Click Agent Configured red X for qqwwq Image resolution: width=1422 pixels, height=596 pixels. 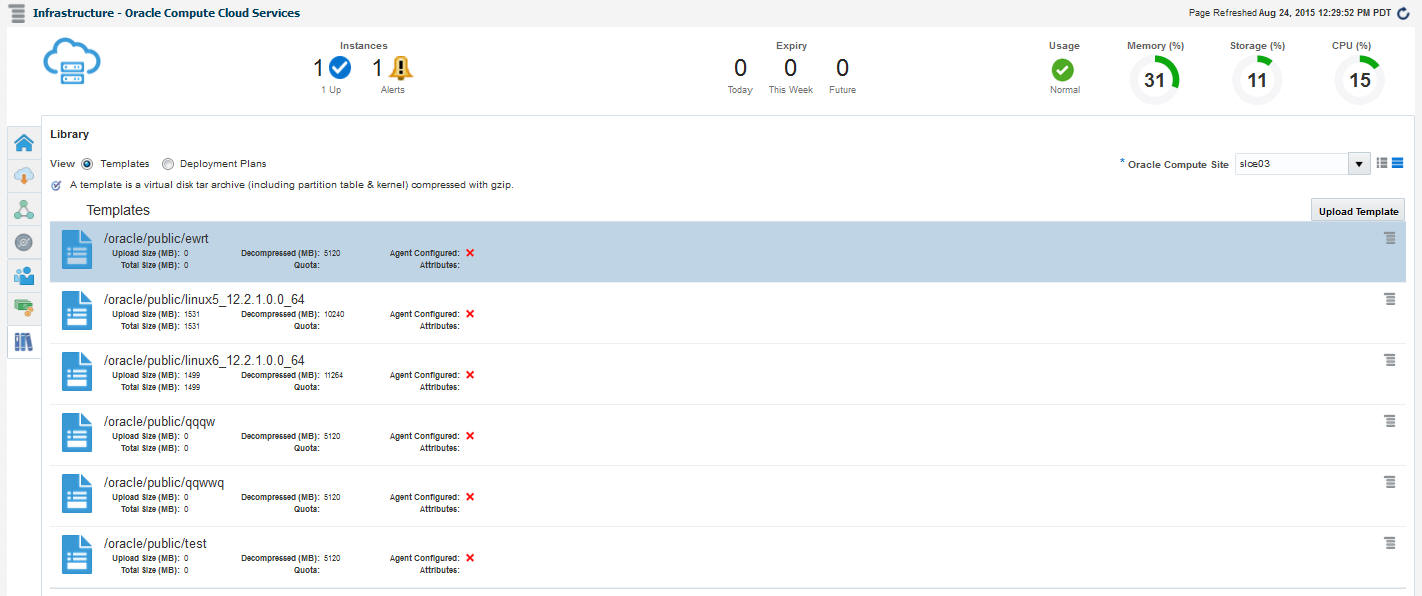coord(470,497)
